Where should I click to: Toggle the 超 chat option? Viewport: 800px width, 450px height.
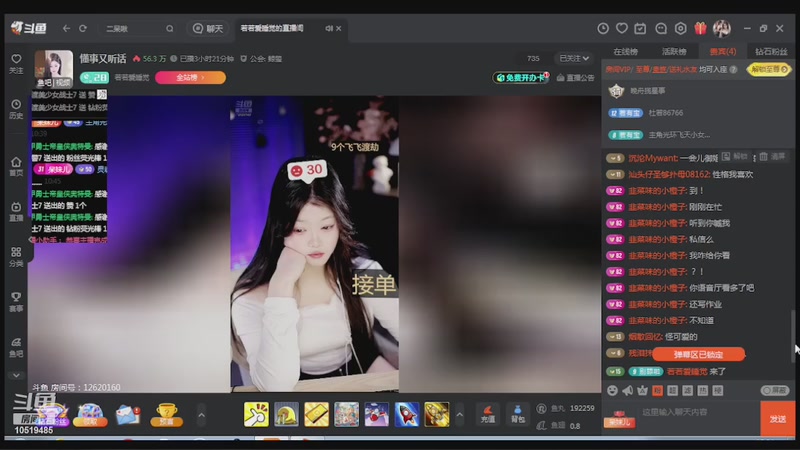click(672, 390)
